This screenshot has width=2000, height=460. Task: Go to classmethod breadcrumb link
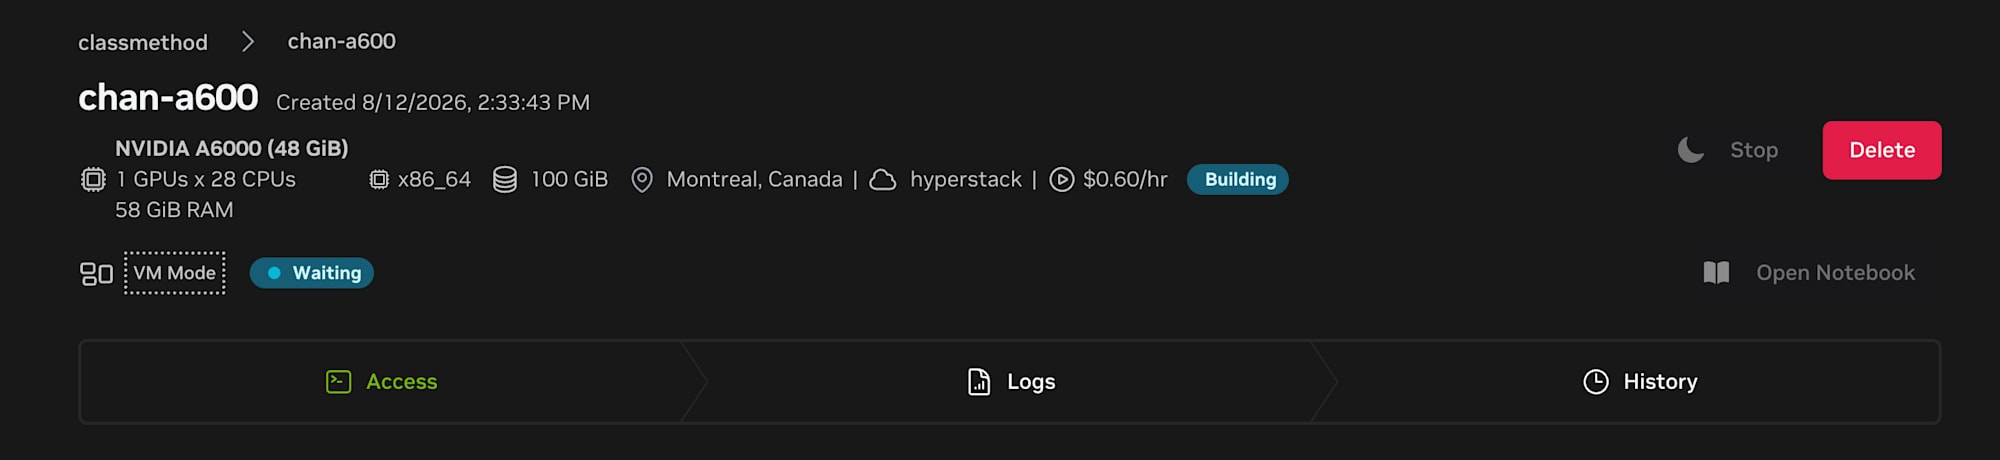(143, 42)
